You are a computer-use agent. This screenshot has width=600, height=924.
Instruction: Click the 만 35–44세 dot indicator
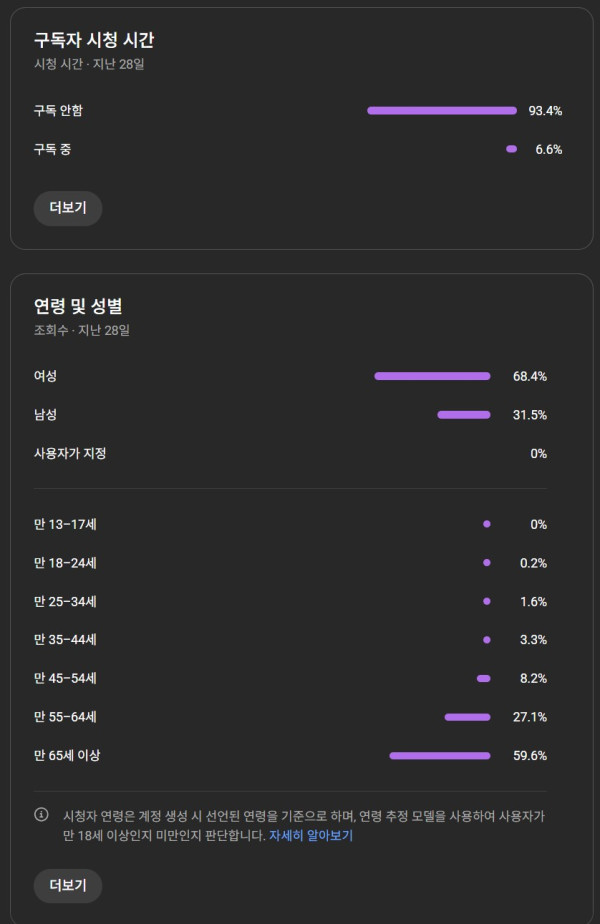pyautogui.click(x=487, y=640)
